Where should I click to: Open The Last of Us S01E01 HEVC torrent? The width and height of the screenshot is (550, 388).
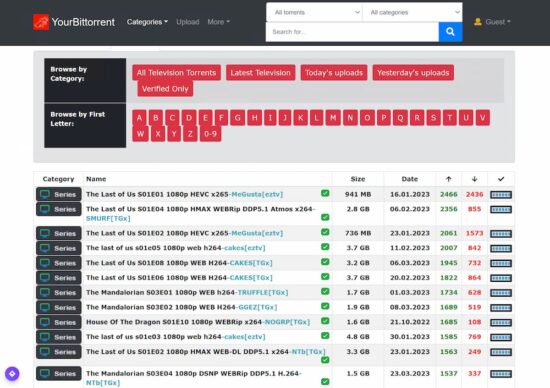(x=185, y=194)
